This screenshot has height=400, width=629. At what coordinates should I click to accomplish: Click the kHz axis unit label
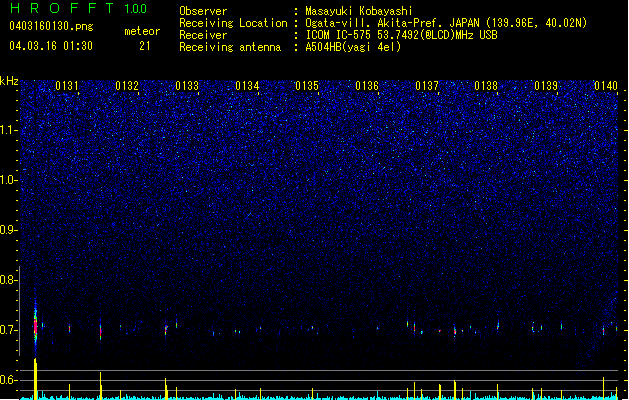[x=9, y=81]
